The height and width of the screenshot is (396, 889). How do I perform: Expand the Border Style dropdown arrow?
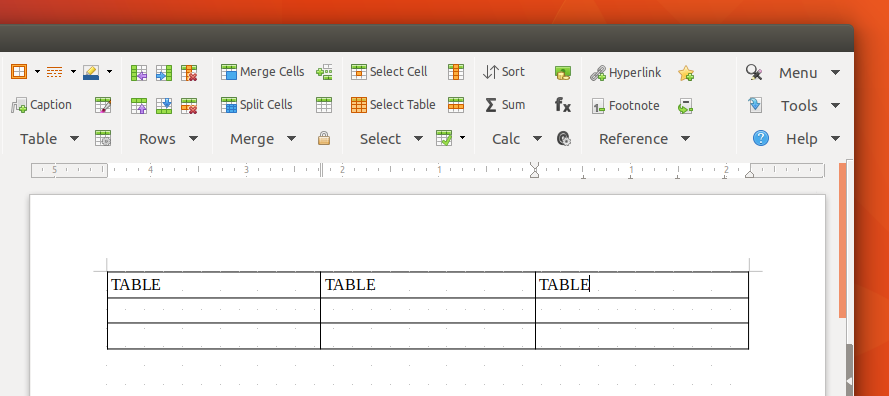click(73, 71)
